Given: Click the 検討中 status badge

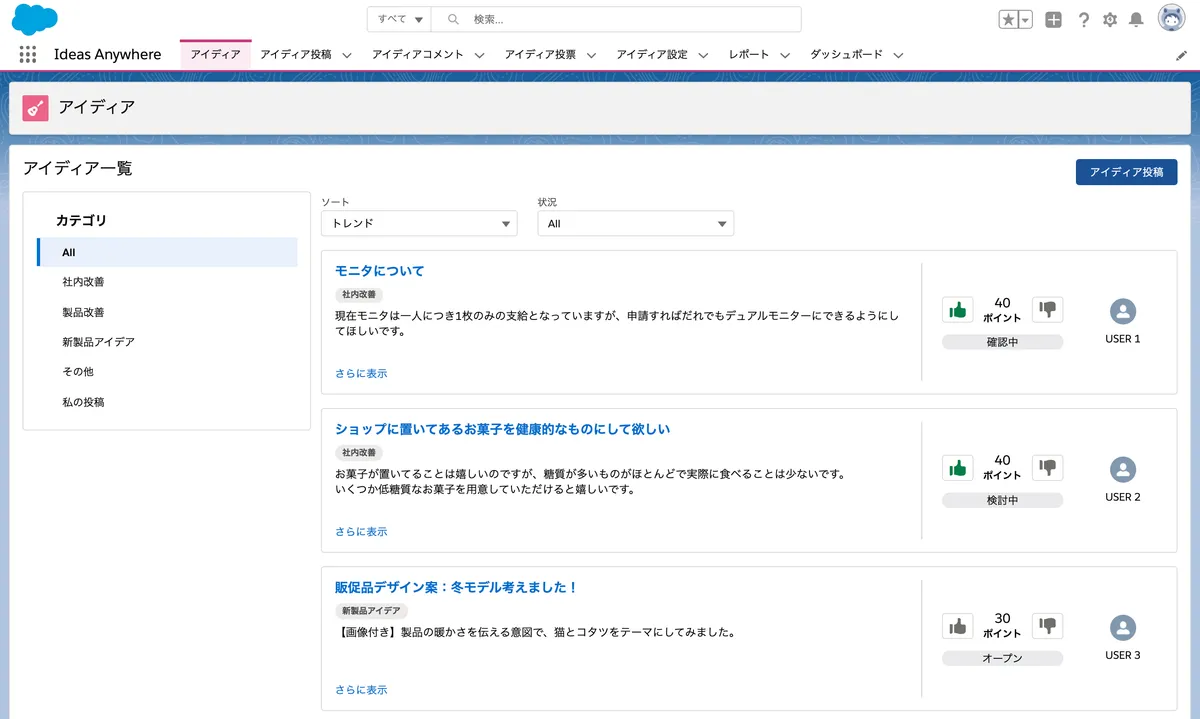Looking at the screenshot, I should coord(1002,500).
